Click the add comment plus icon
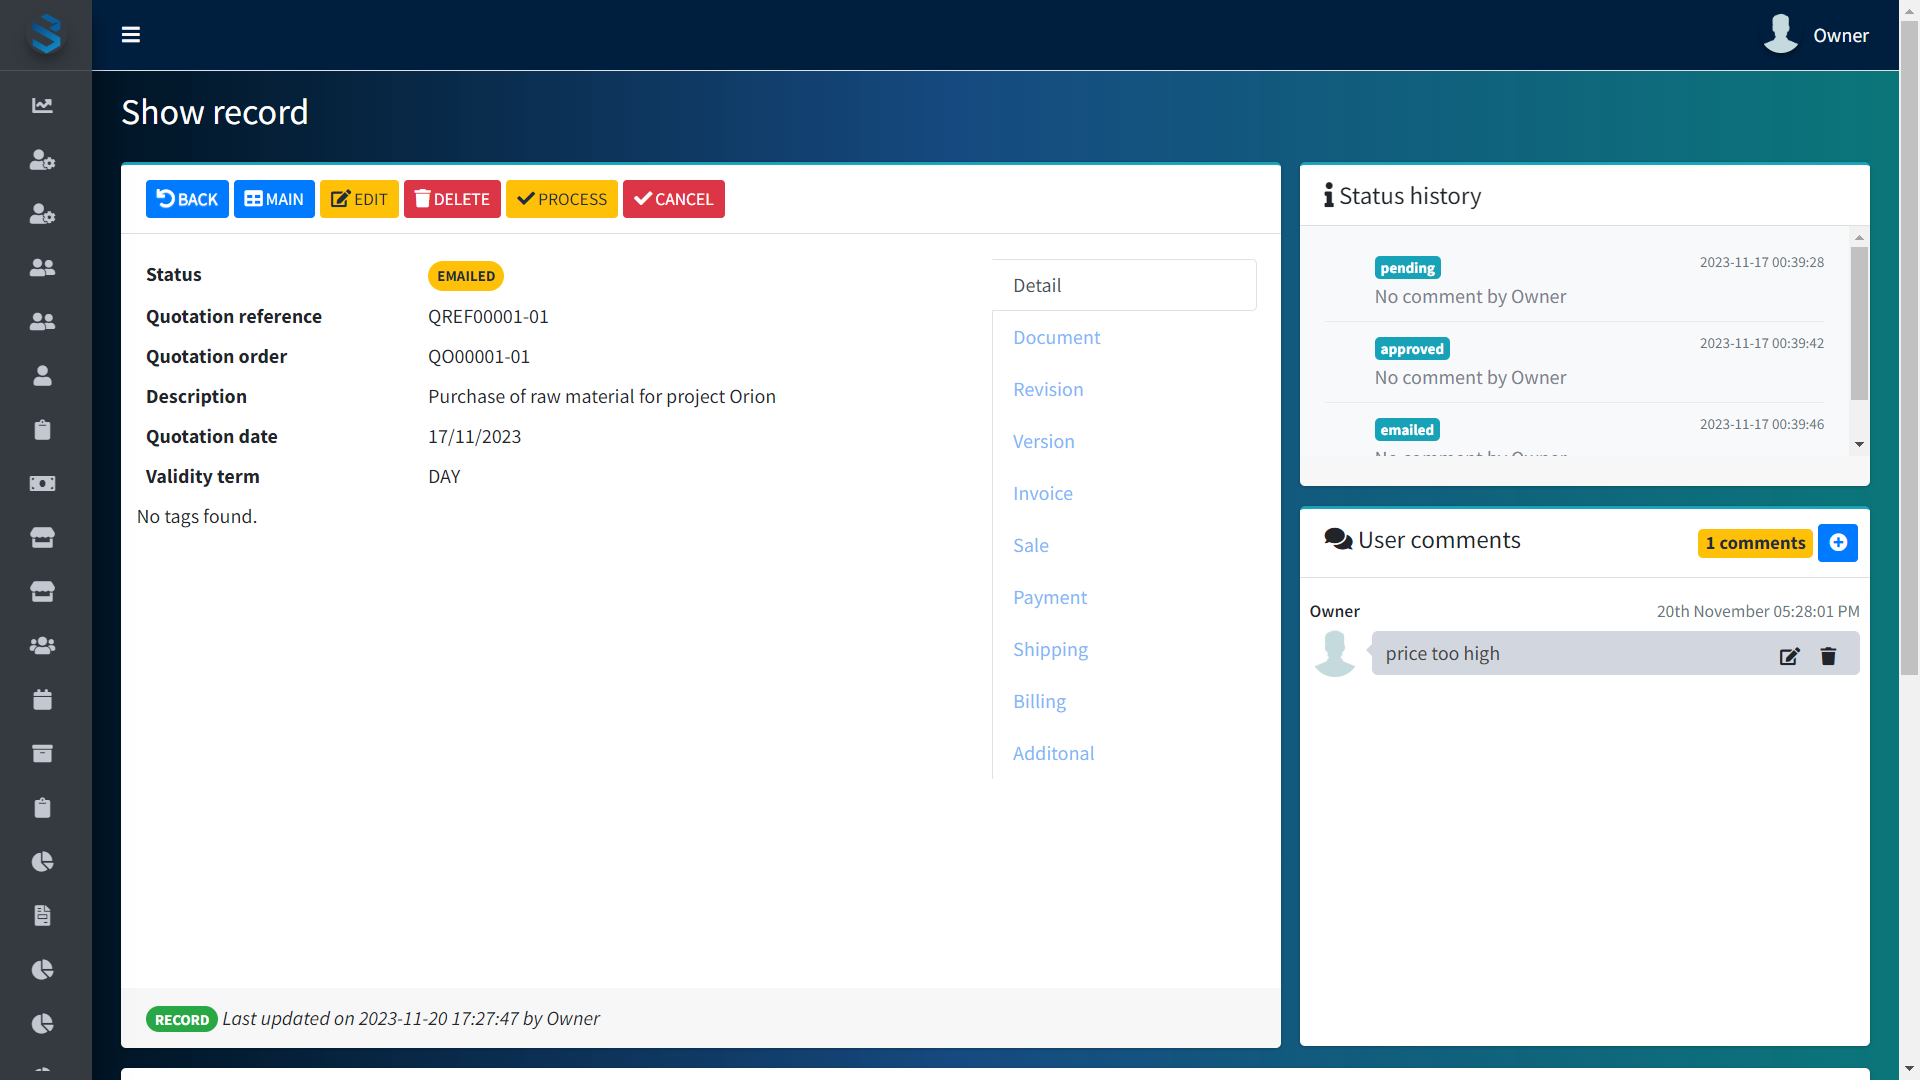This screenshot has width=1920, height=1080. pos(1838,543)
